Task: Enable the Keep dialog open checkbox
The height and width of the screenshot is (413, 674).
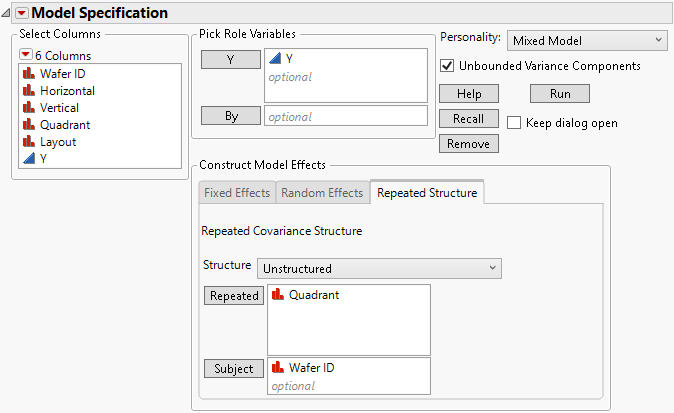Action: point(514,123)
